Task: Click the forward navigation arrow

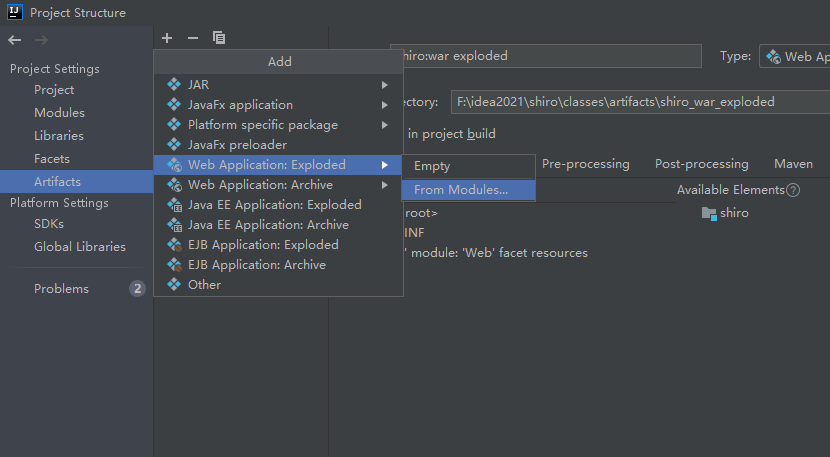Action: (41, 40)
